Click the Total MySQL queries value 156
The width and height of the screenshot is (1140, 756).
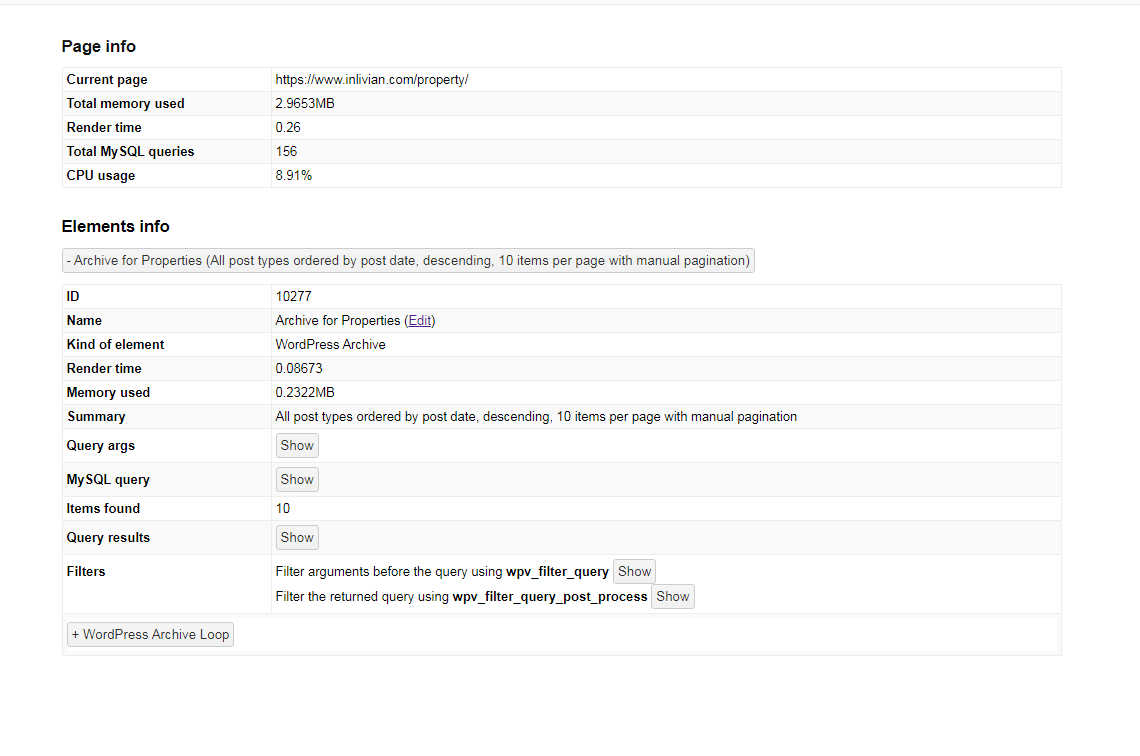(x=286, y=152)
